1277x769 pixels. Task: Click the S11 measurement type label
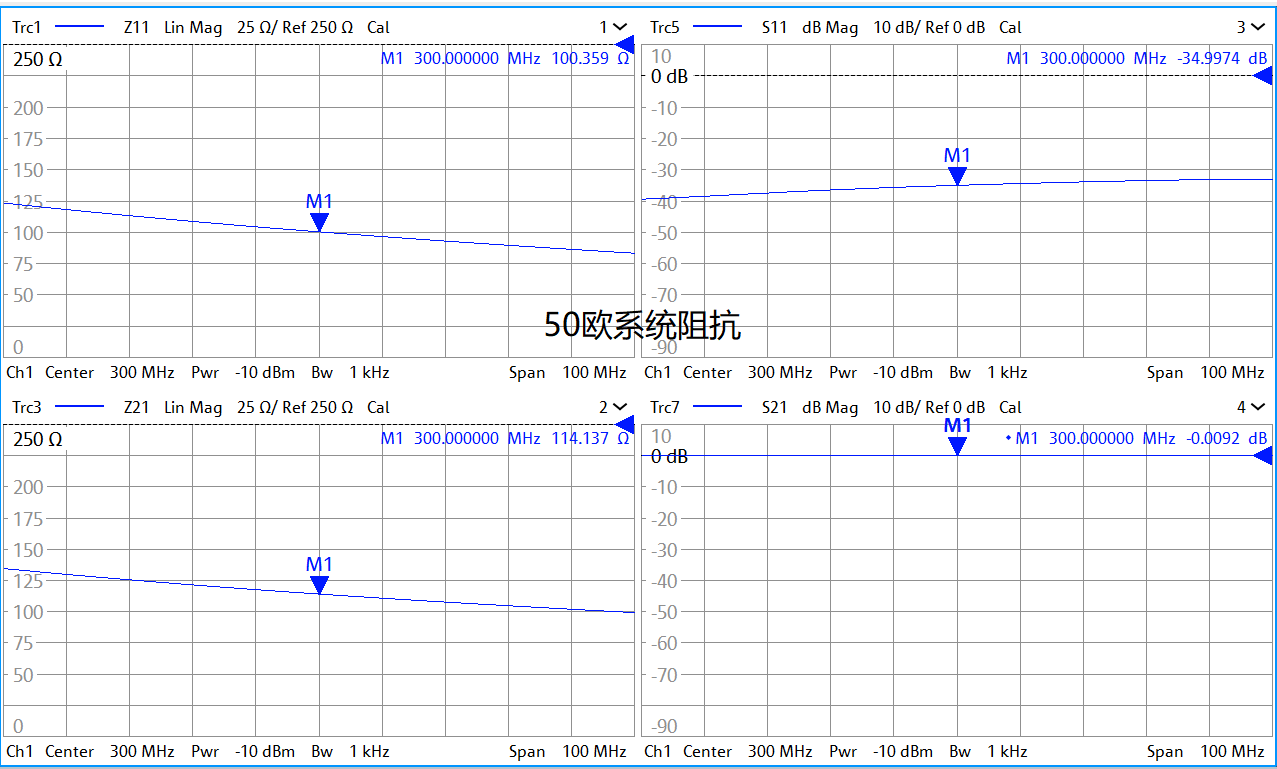click(775, 28)
